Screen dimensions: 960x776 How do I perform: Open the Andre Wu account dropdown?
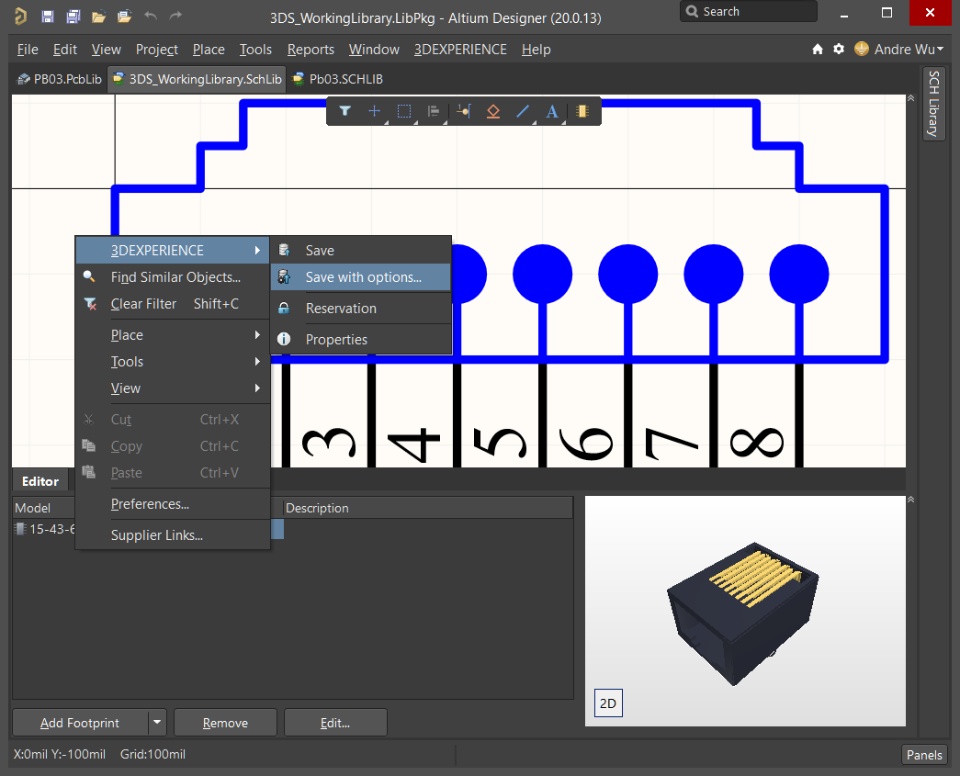[x=909, y=49]
